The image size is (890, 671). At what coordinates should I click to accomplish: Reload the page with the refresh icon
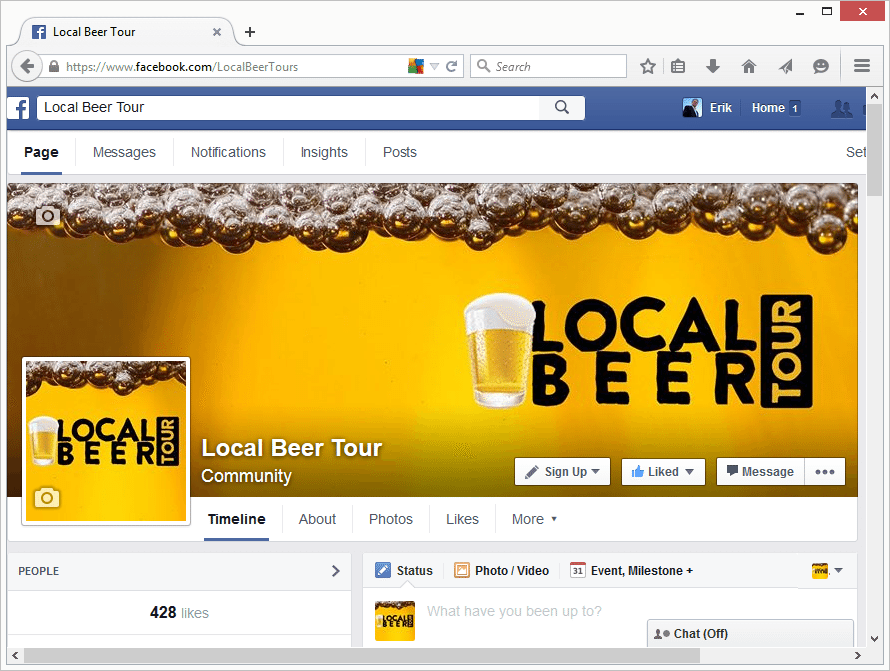click(452, 66)
